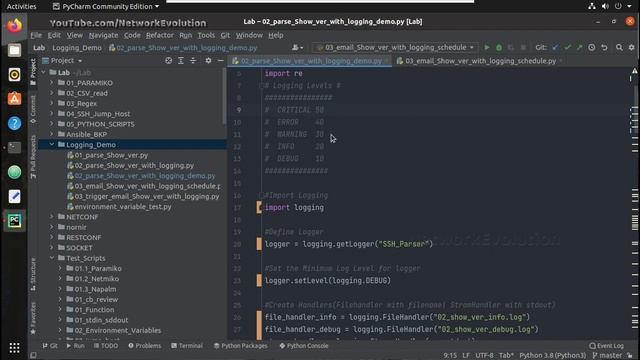Open the Problems tool window

point(144,346)
